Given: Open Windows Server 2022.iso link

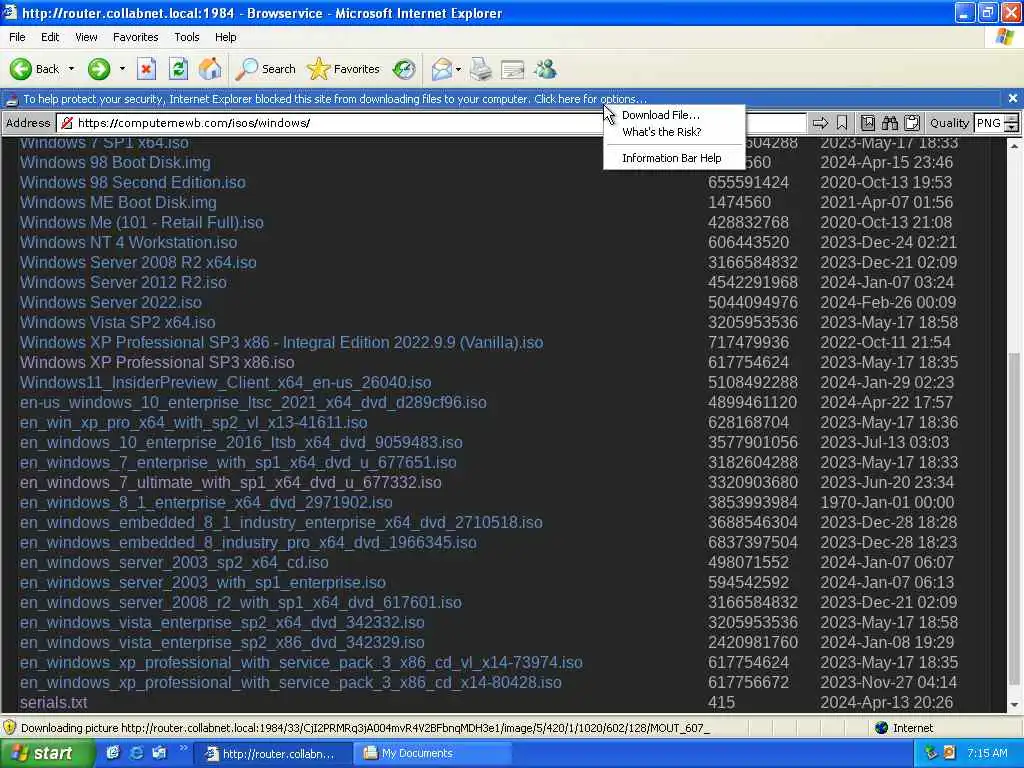Looking at the screenshot, I should click(110, 302).
